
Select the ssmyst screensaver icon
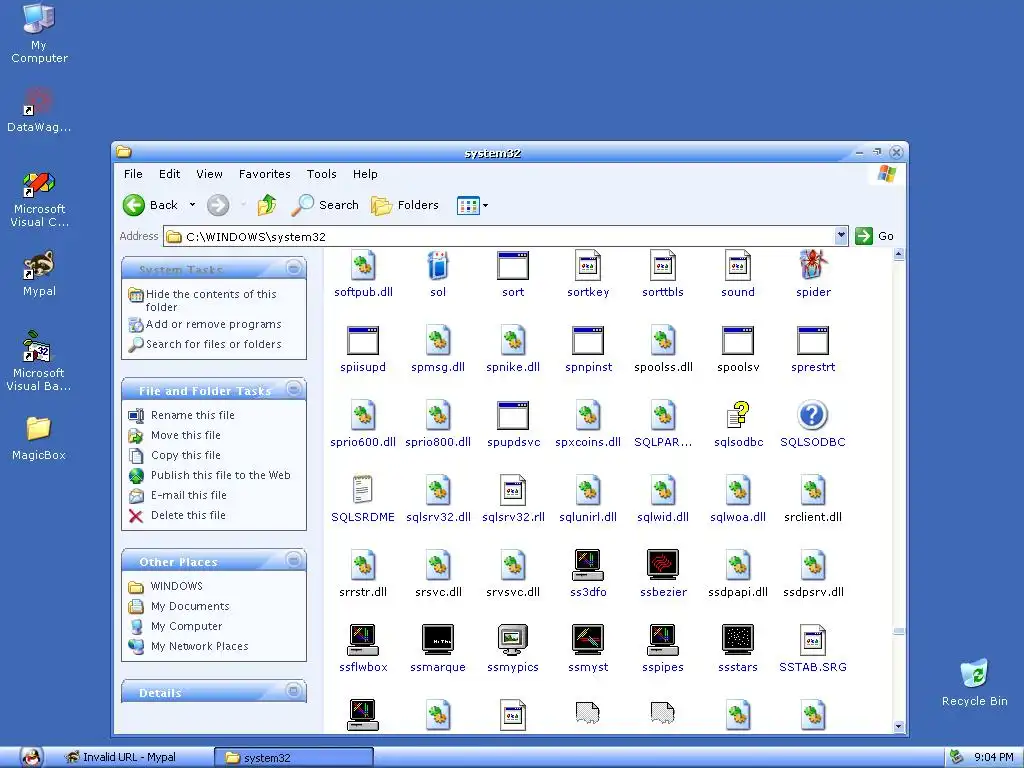click(x=588, y=640)
